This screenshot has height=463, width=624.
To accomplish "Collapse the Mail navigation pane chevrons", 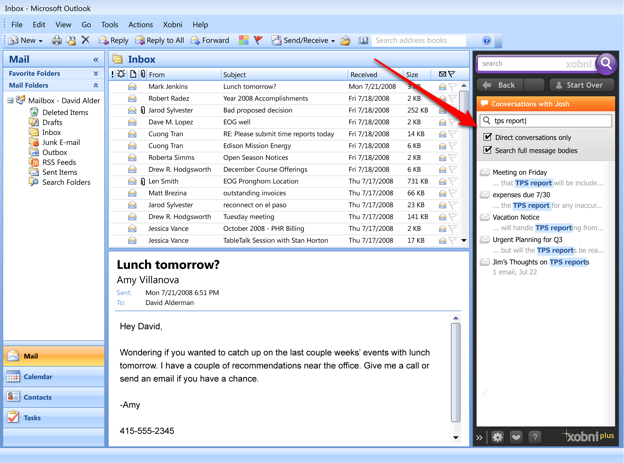I will coord(96,60).
